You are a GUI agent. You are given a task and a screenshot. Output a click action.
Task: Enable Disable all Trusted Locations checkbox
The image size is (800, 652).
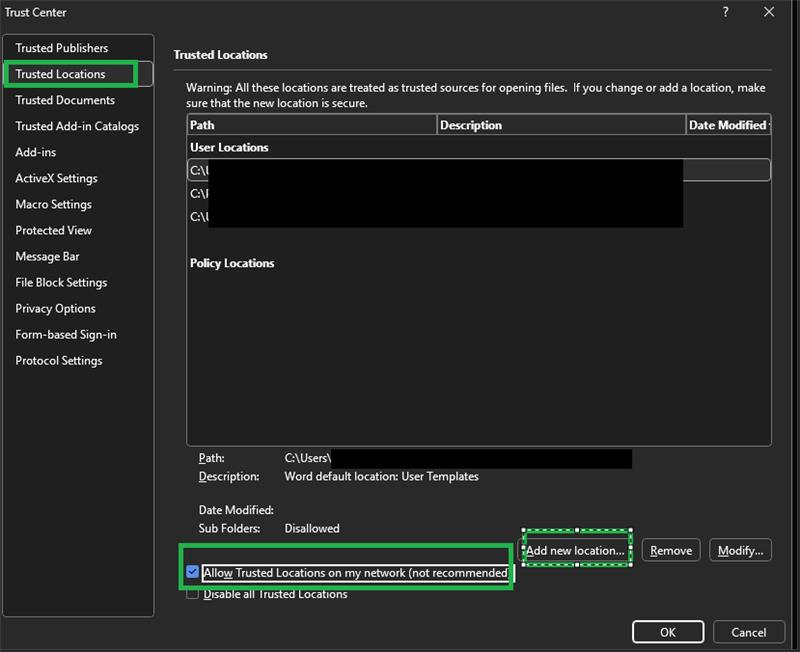pos(192,593)
